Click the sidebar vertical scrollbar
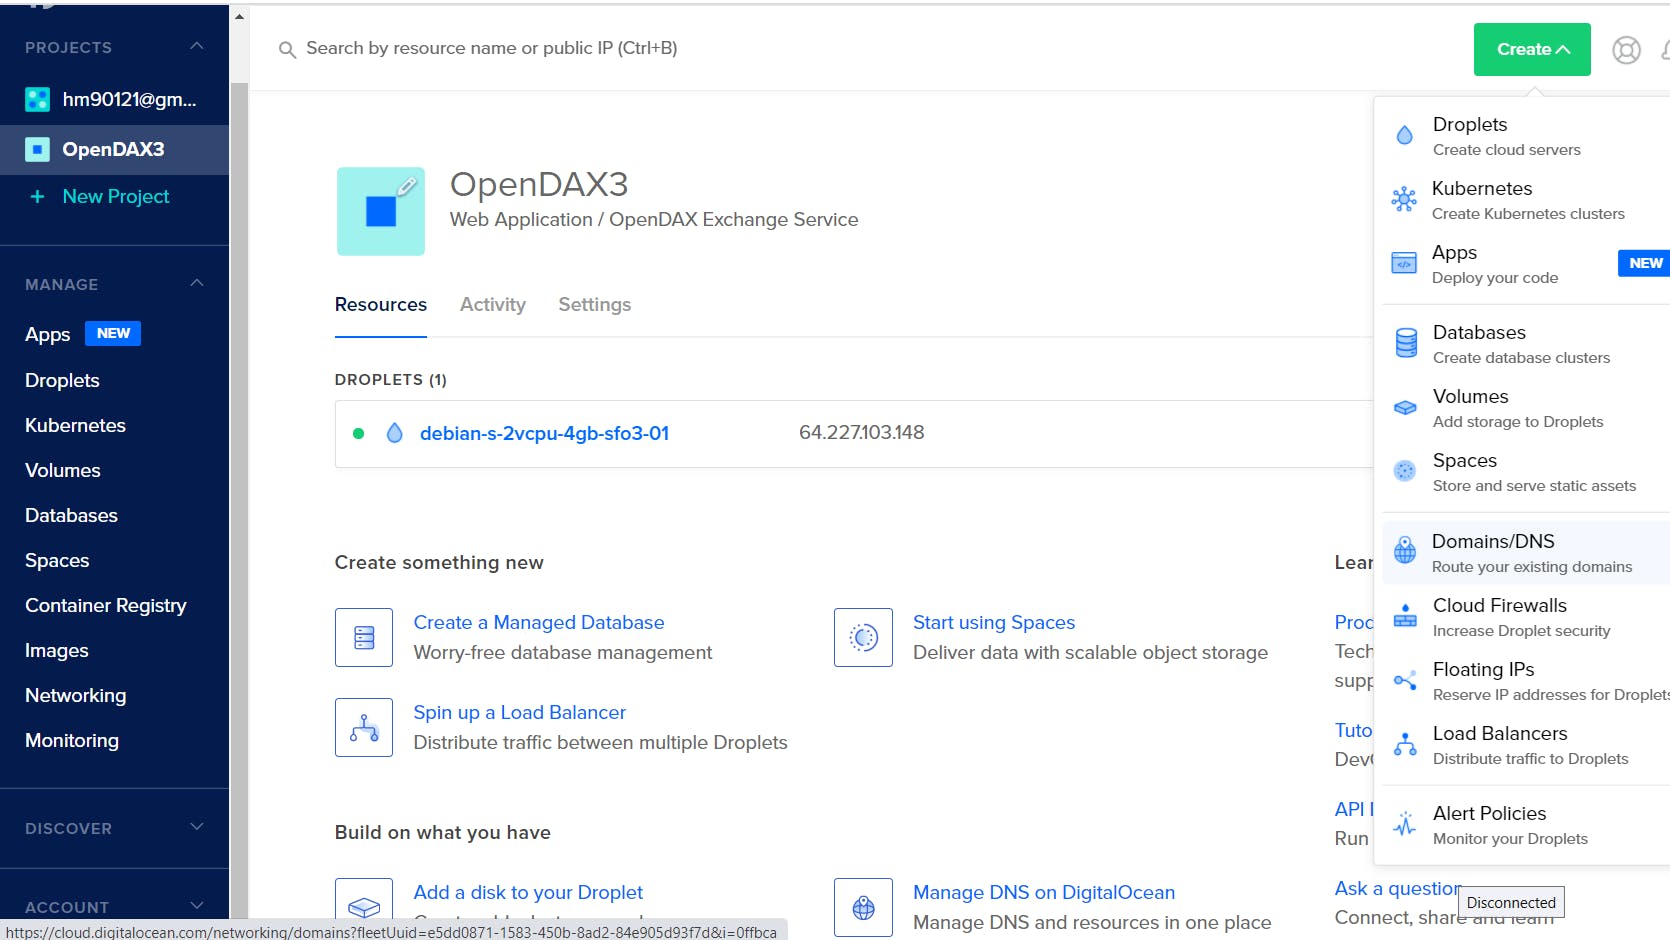This screenshot has height=940, width=1670. (x=239, y=500)
